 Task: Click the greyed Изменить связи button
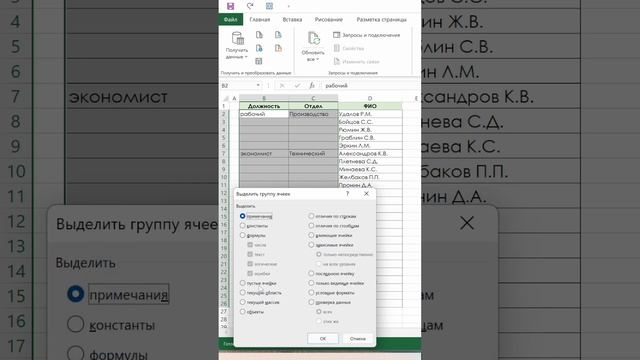(356, 62)
